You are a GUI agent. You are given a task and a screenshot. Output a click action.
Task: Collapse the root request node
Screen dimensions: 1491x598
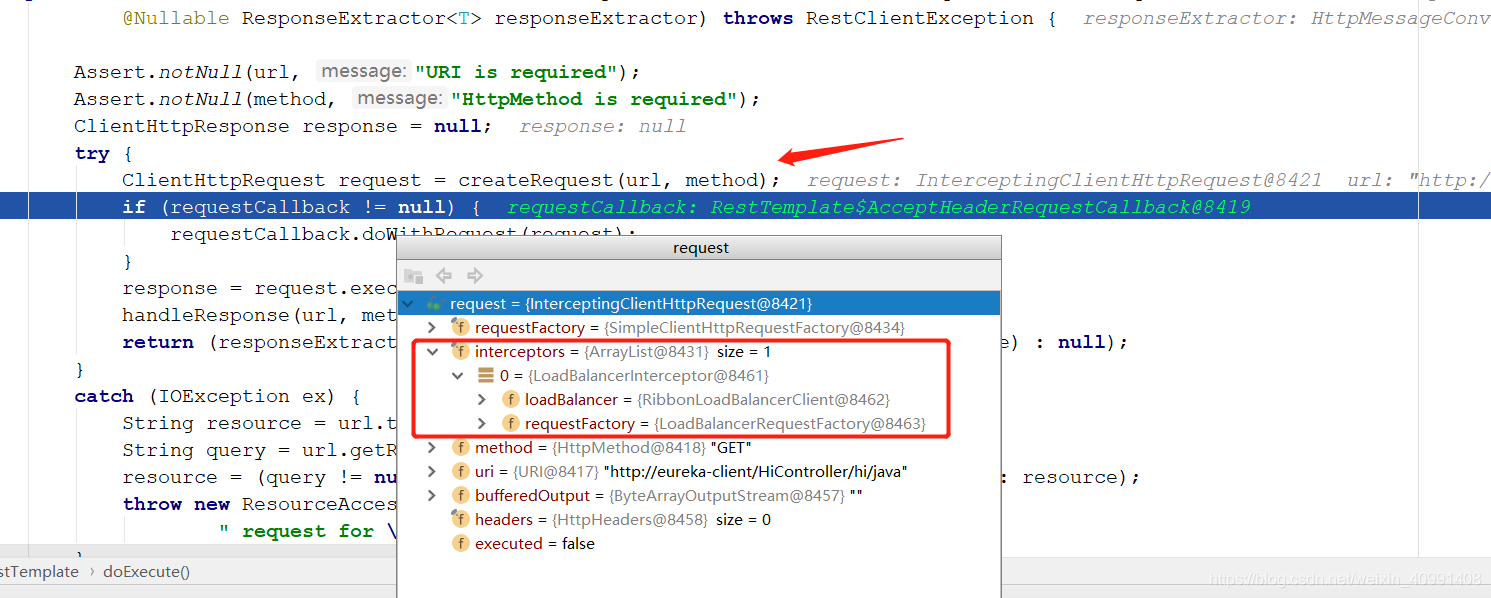(x=408, y=303)
